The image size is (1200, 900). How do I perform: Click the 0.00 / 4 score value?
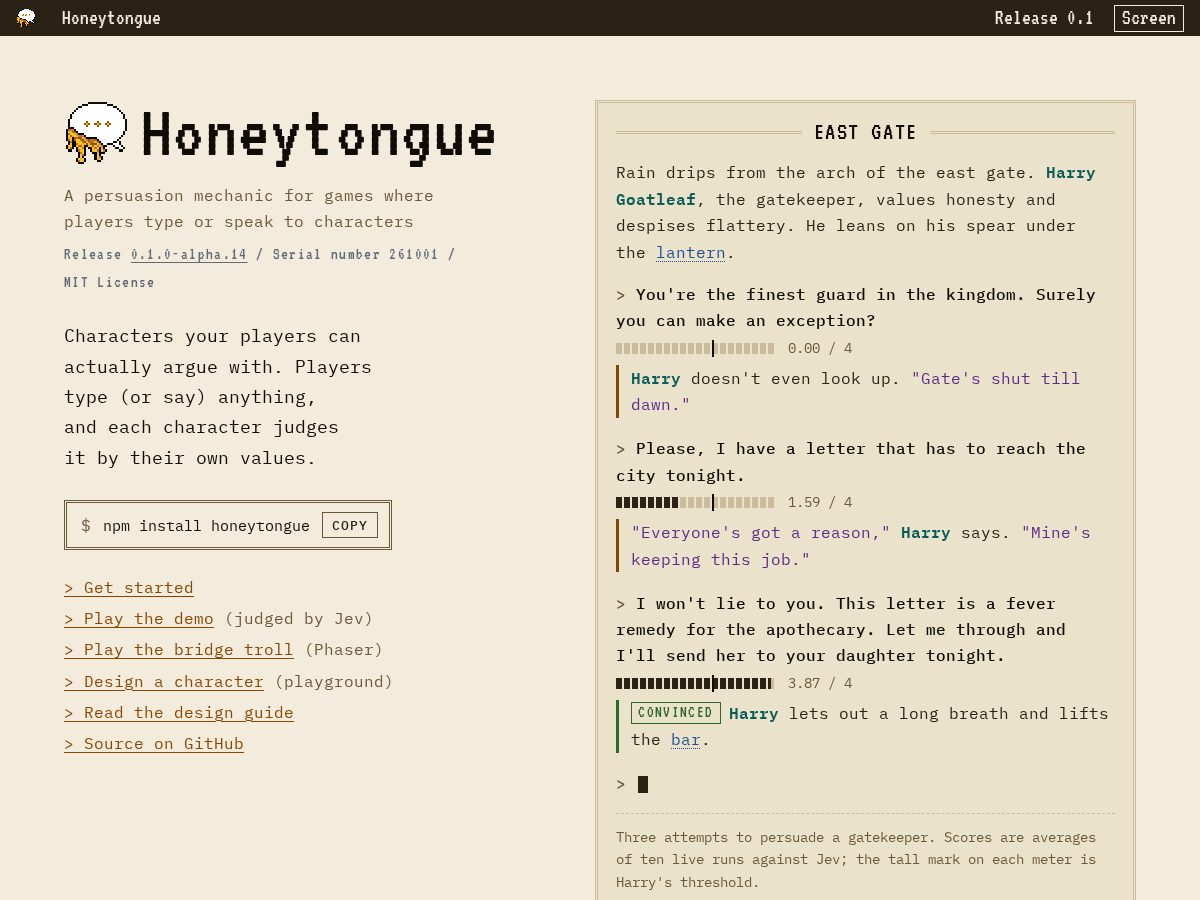820,348
